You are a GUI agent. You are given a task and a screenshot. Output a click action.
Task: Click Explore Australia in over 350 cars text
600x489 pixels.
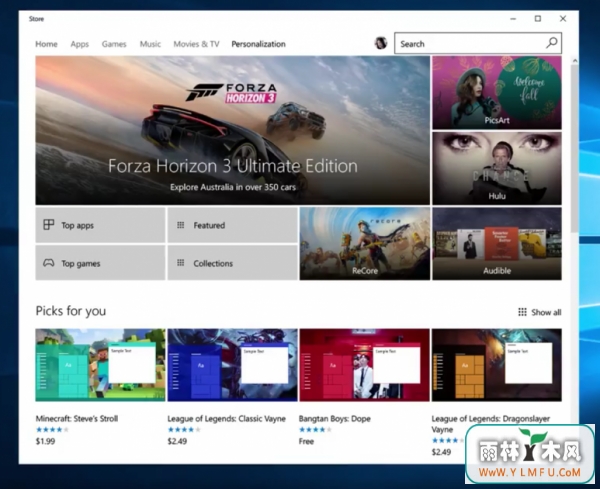[233, 187]
